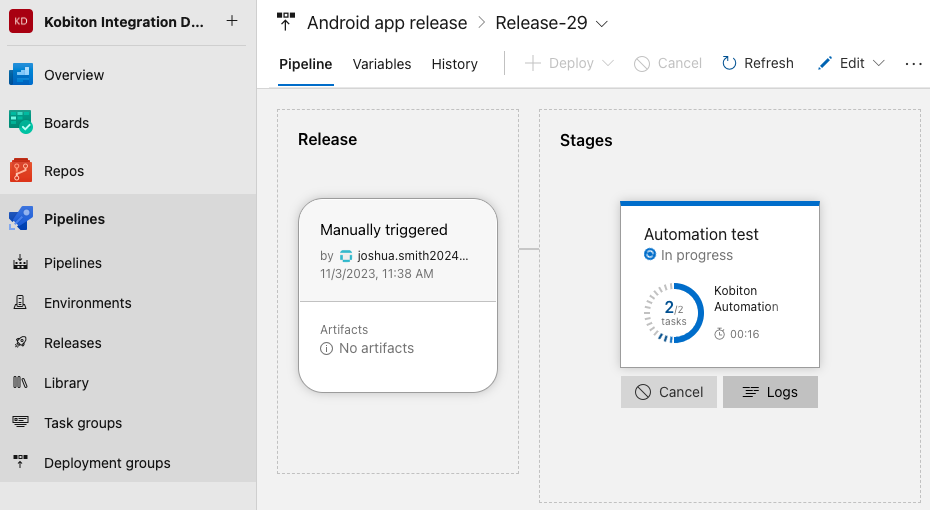Click the Manually triggered card heading
The width and height of the screenshot is (930, 510).
[384, 230]
